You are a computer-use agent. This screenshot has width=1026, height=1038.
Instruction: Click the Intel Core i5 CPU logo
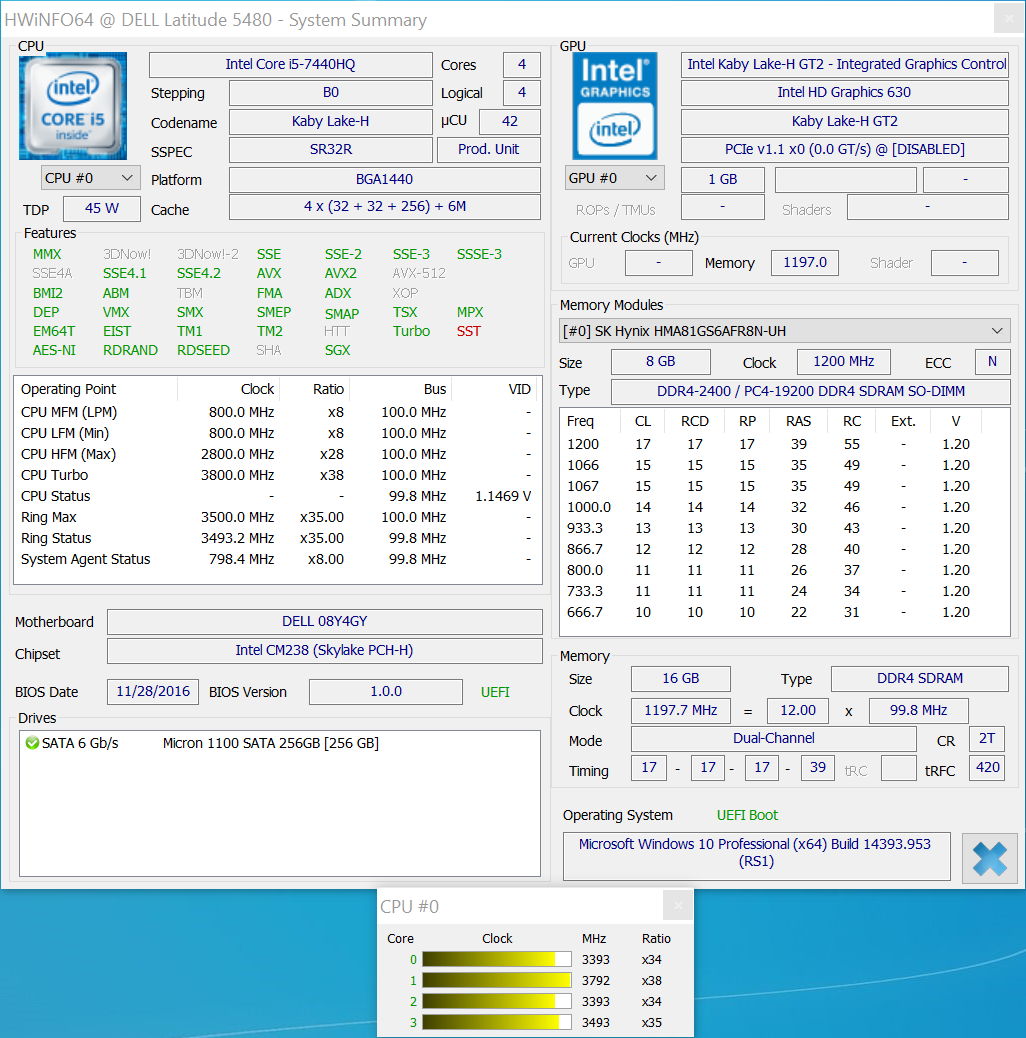click(x=73, y=106)
